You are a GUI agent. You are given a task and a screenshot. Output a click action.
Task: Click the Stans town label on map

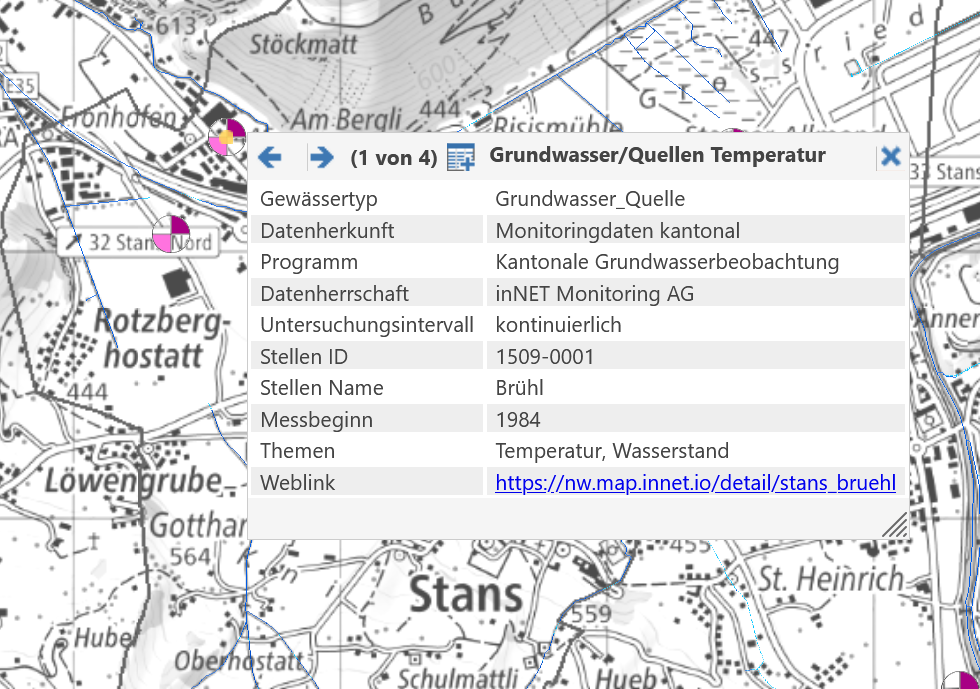[x=467, y=595]
